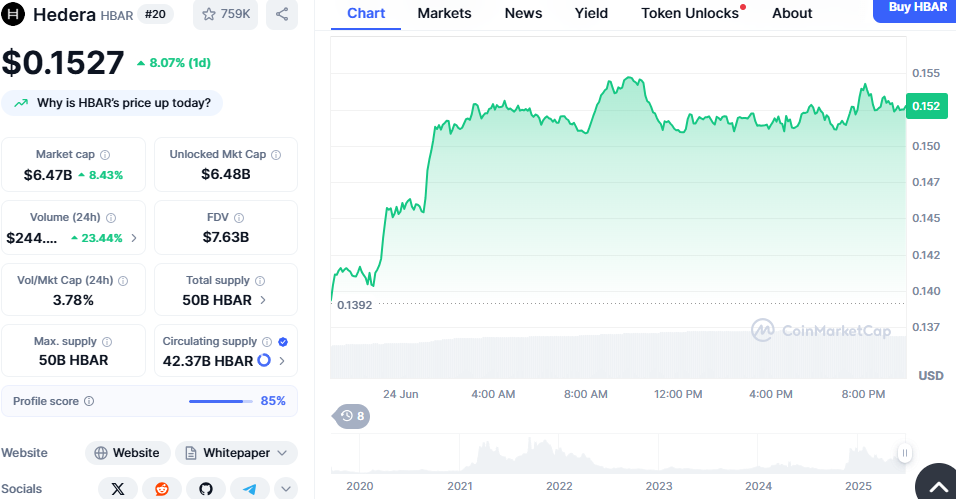Click the 8.07% (1d) change
The image size is (956, 499).
[174, 63]
